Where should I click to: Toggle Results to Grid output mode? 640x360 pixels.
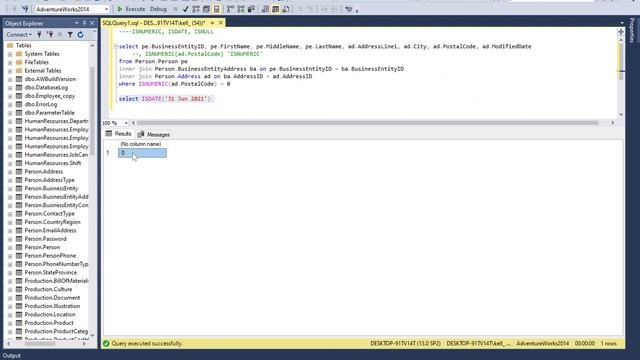[276, 9]
